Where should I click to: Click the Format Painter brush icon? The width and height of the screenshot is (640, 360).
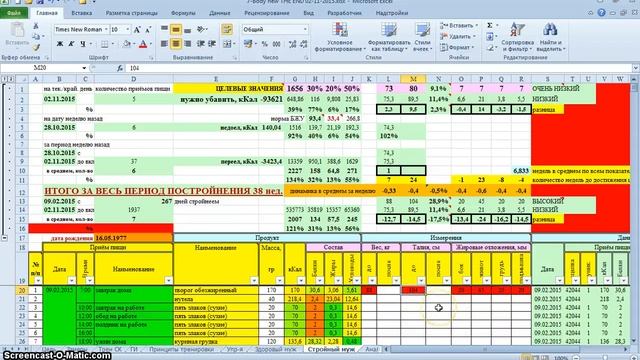36,47
